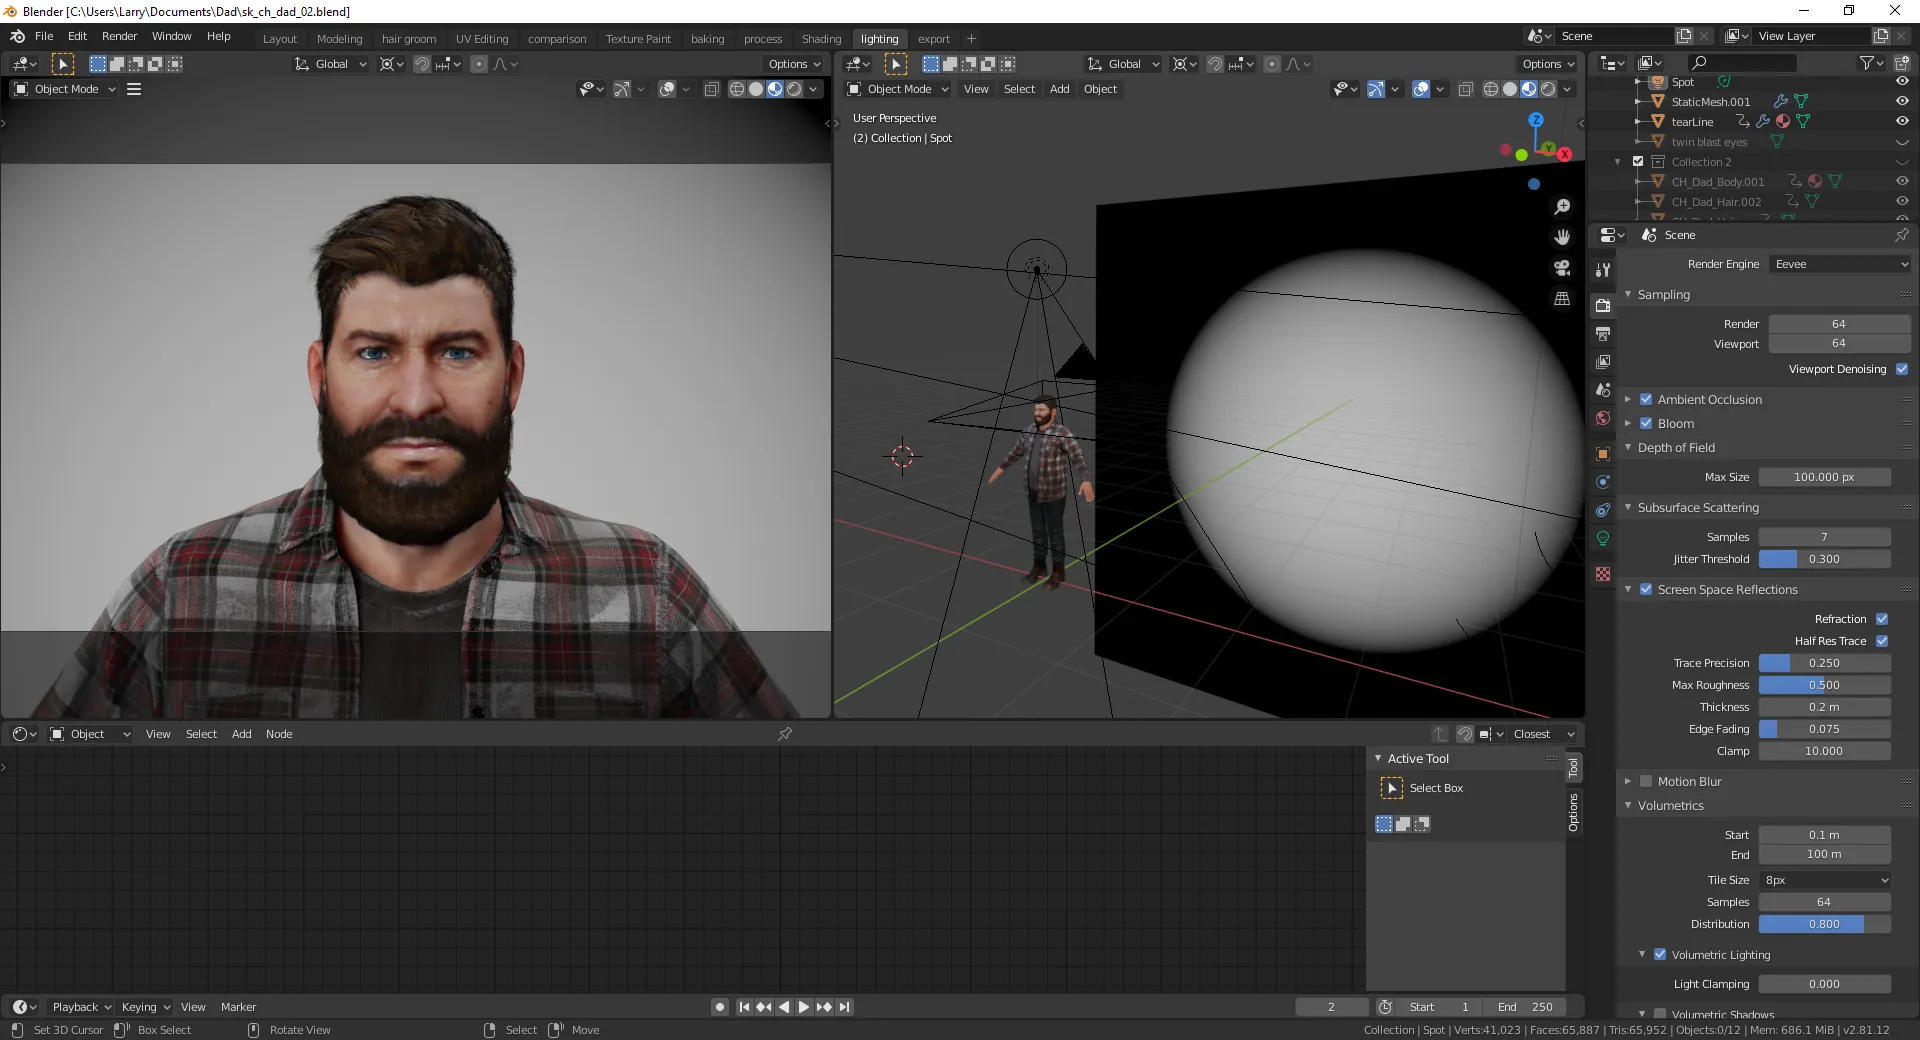Open the Render menu in the top bar
The image size is (1920, 1040).
pyautogui.click(x=119, y=36)
